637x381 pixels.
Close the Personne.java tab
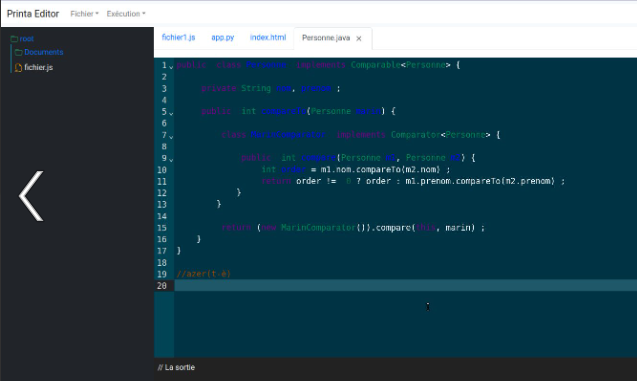[359, 39]
